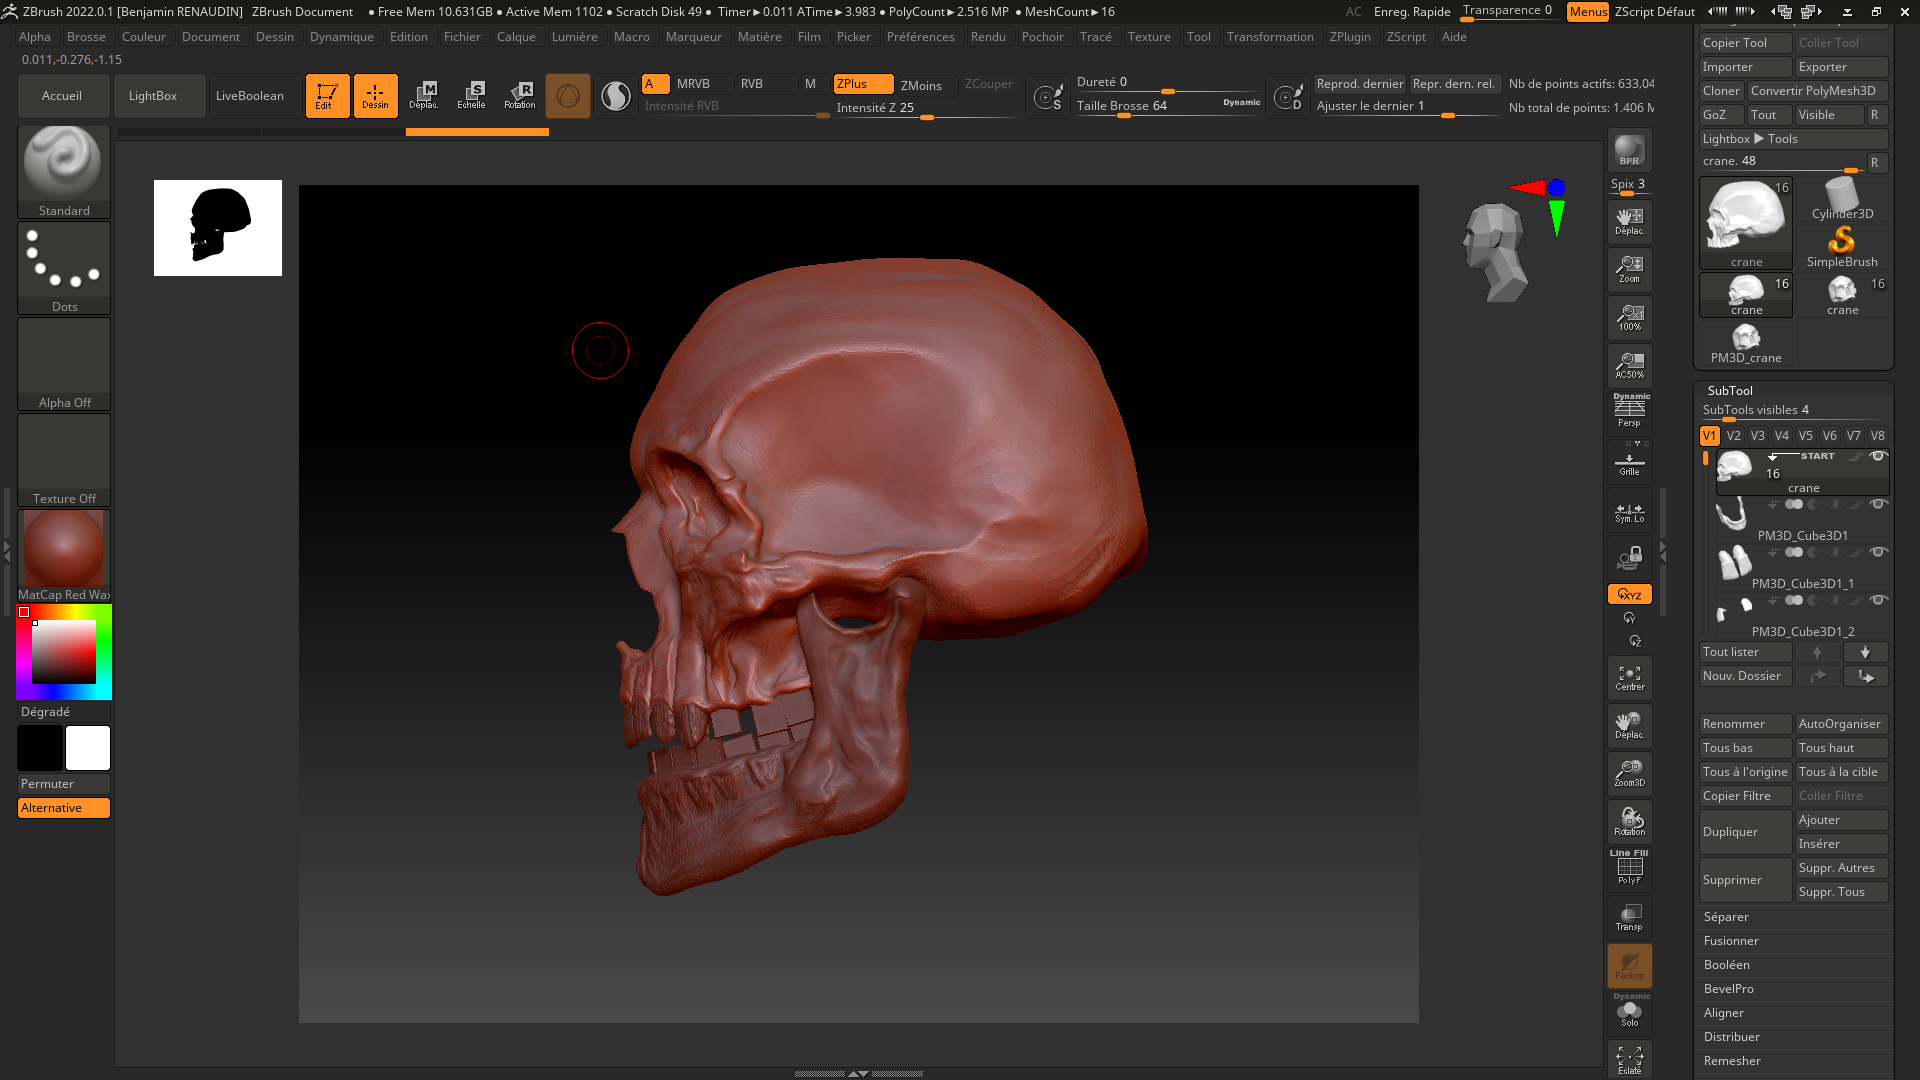The height and width of the screenshot is (1080, 1920).
Task: Click the AC50% half-size icon
Action: (1630, 365)
